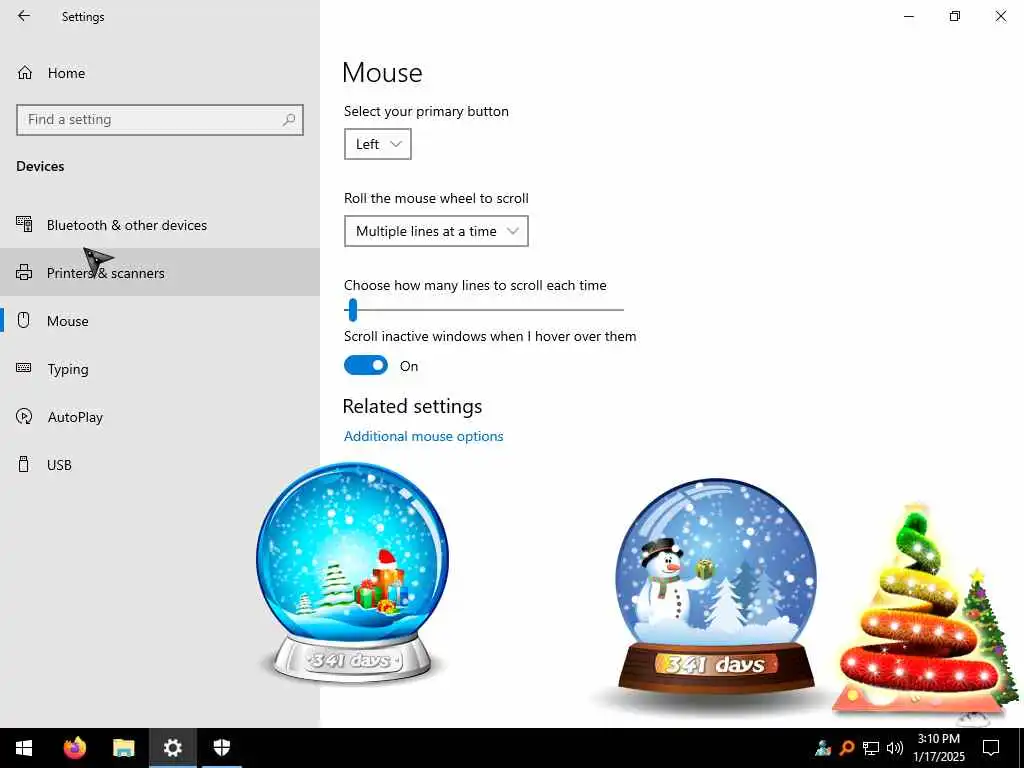The image size is (1024, 768).
Task: Open the clock showing 3:10 PM
Action: click(938, 748)
